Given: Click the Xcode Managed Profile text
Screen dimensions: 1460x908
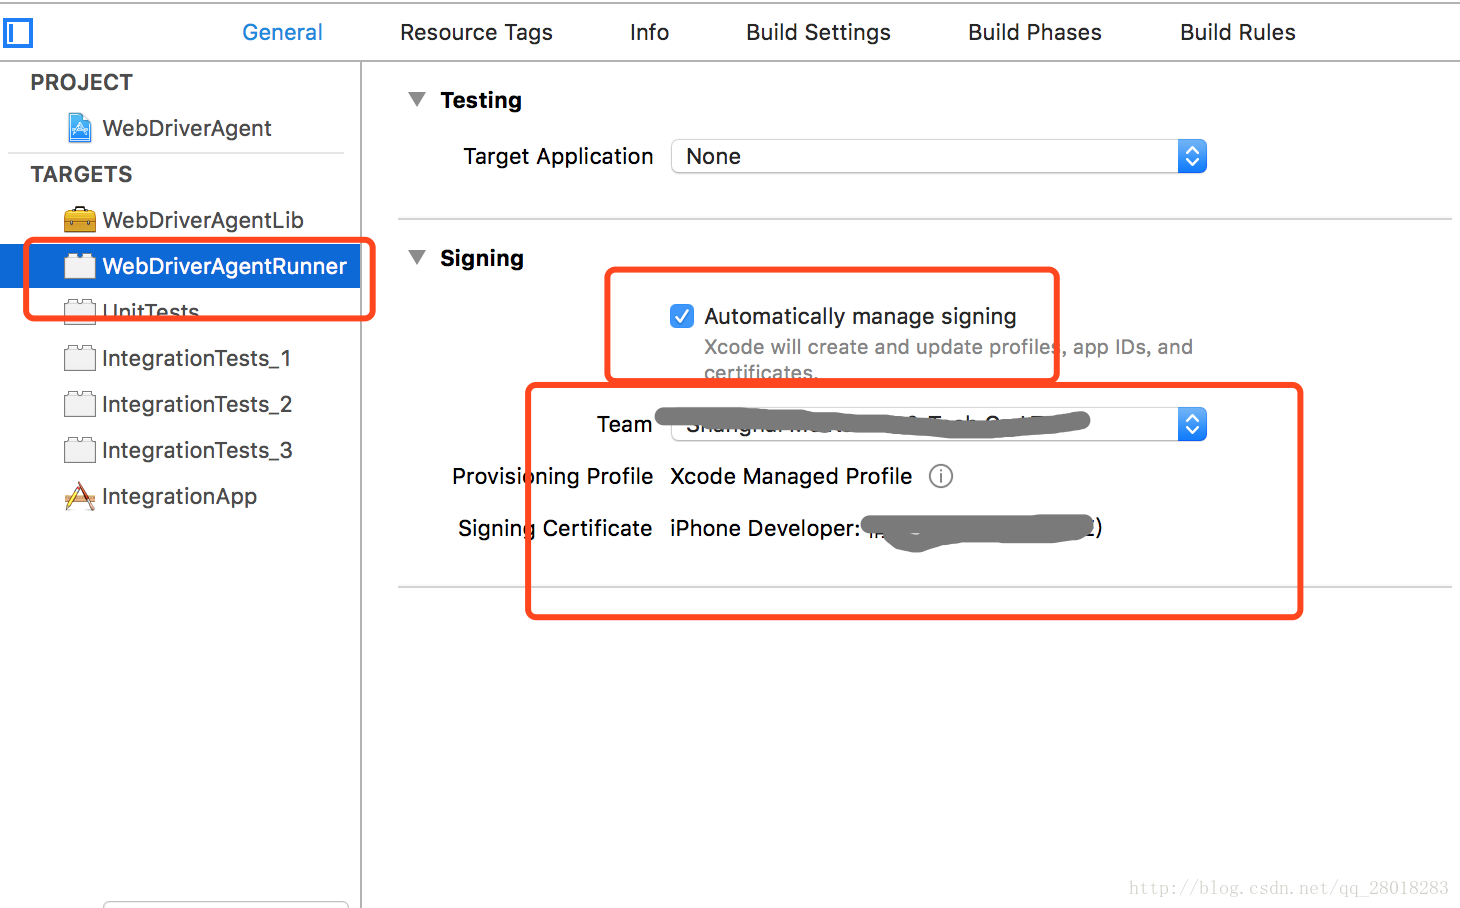Looking at the screenshot, I should point(791,476).
